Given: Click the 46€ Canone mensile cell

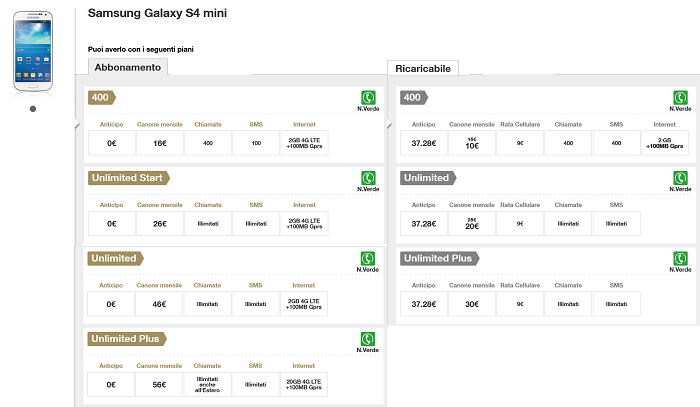Looking at the screenshot, I should click(x=159, y=304).
